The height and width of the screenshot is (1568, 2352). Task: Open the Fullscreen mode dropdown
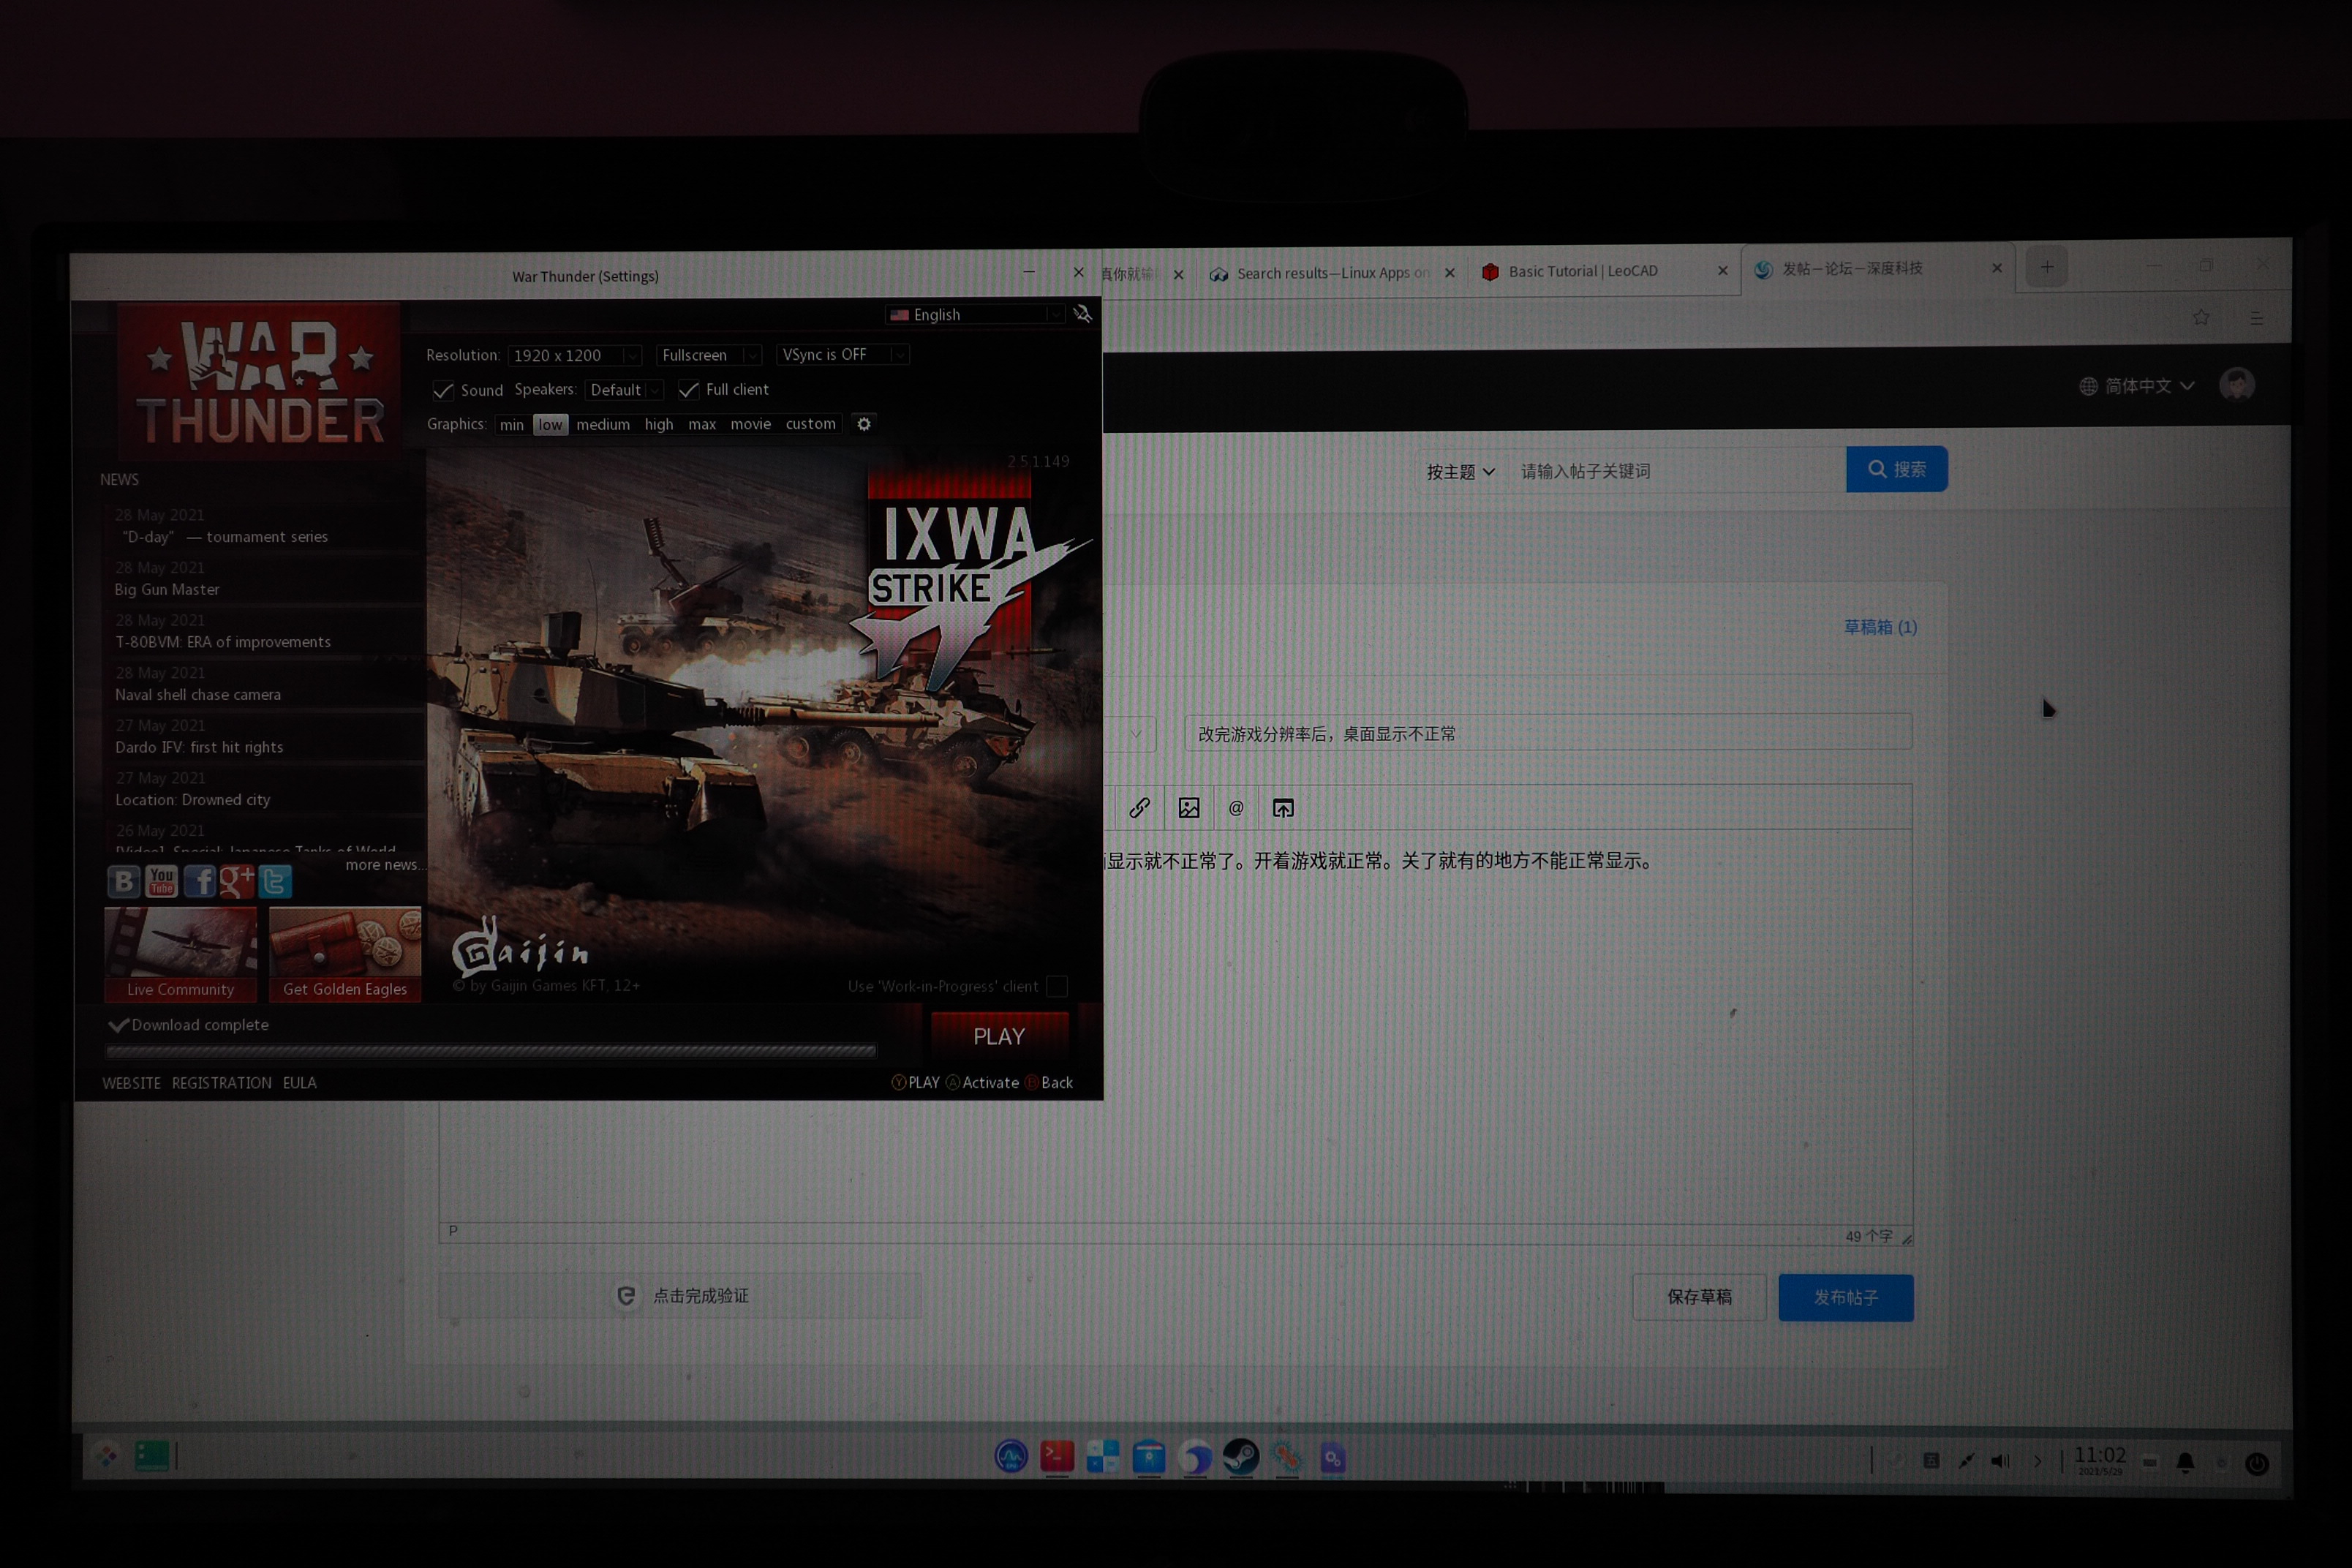click(x=708, y=355)
